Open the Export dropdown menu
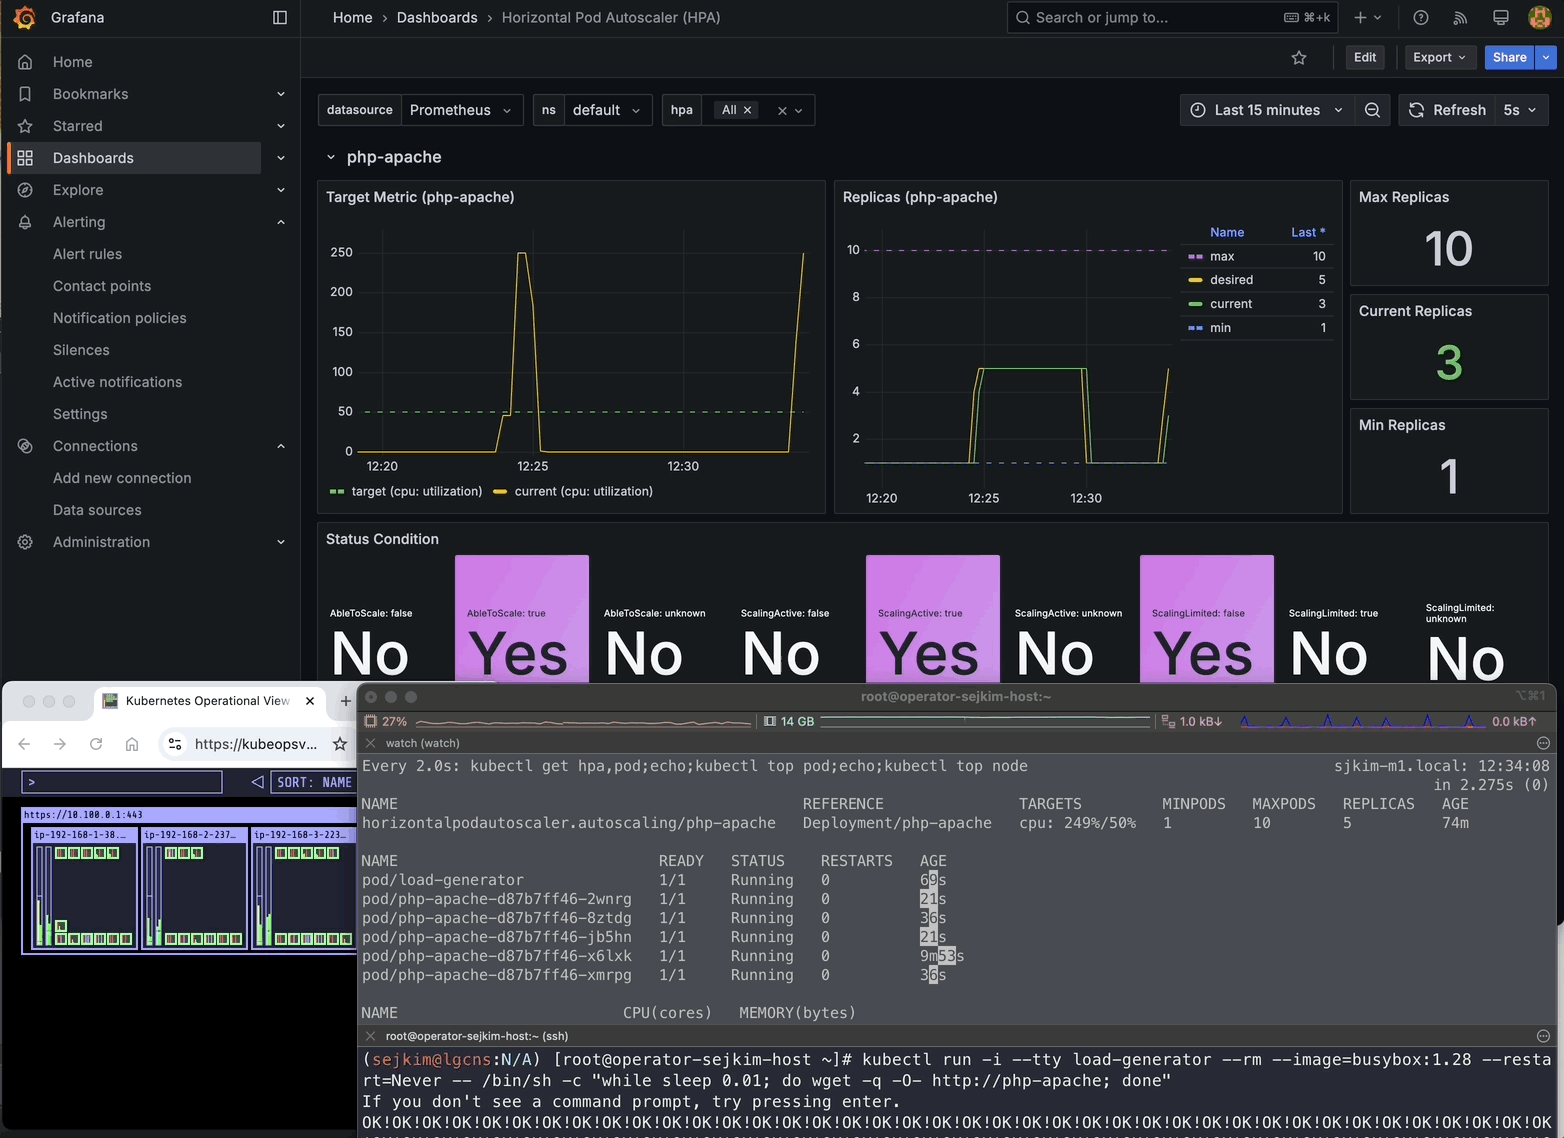 pyautogui.click(x=1440, y=58)
